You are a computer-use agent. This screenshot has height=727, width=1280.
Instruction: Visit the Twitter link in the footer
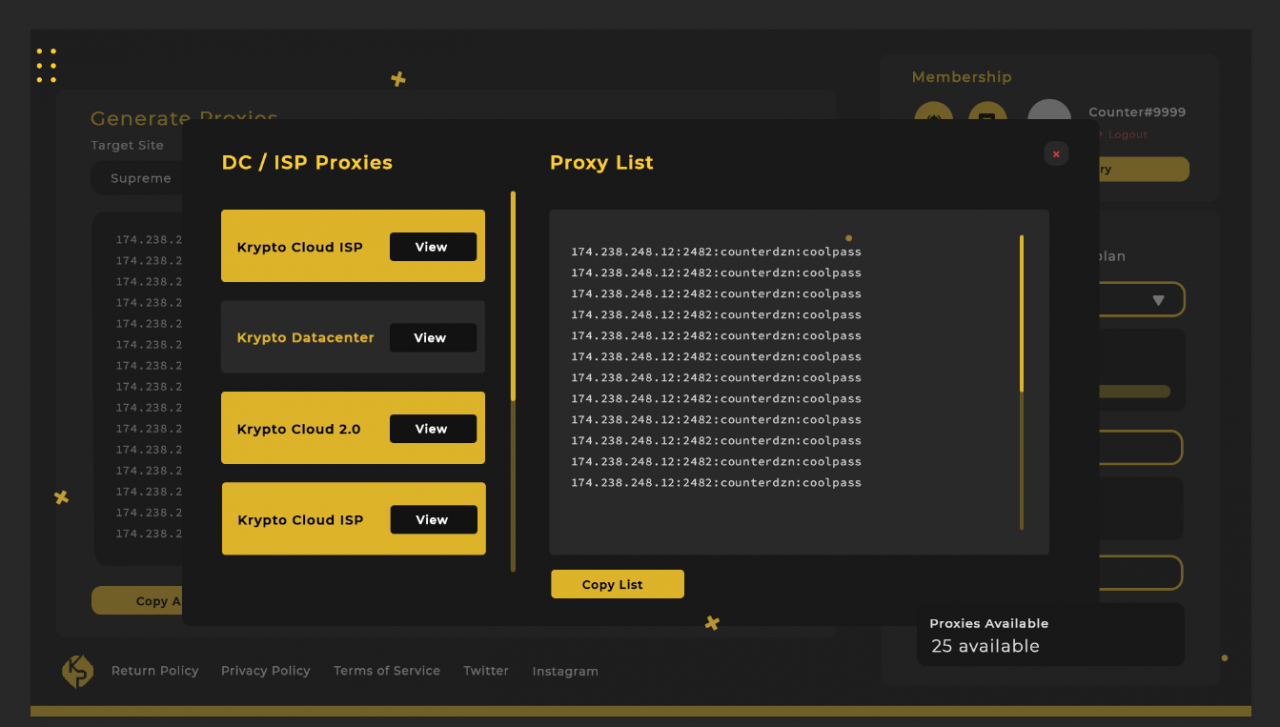pyautogui.click(x=486, y=671)
